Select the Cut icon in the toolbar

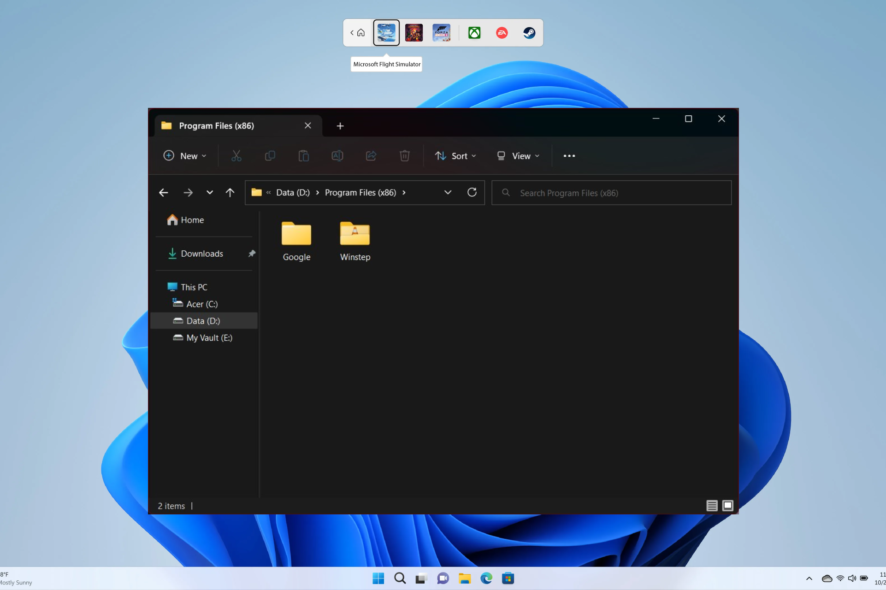(236, 156)
